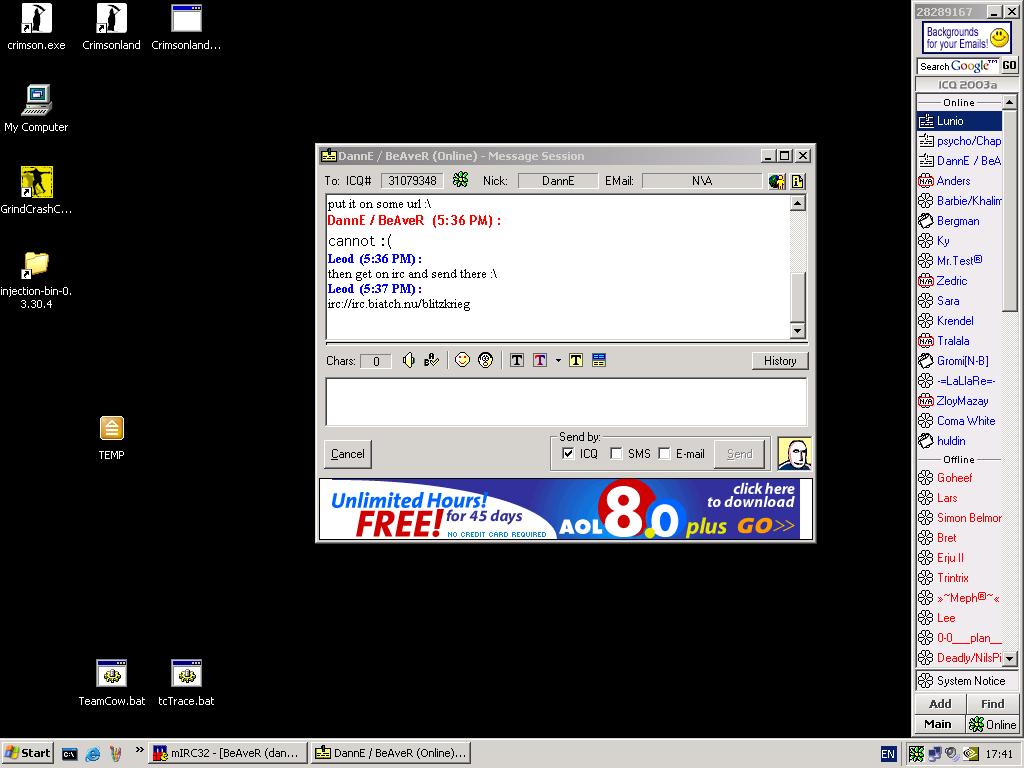Click the volume icon in system tray
The width and height of the screenshot is (1024, 768).
click(x=952, y=754)
